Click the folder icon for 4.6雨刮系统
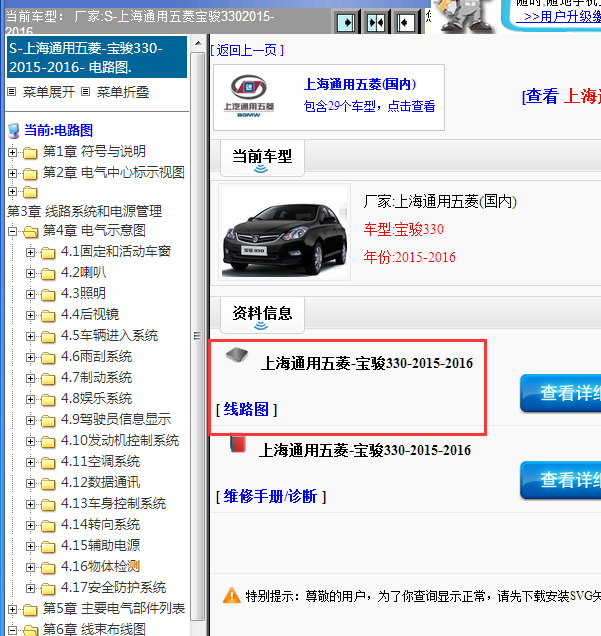Screen dimensions: 601x636 [48, 358]
